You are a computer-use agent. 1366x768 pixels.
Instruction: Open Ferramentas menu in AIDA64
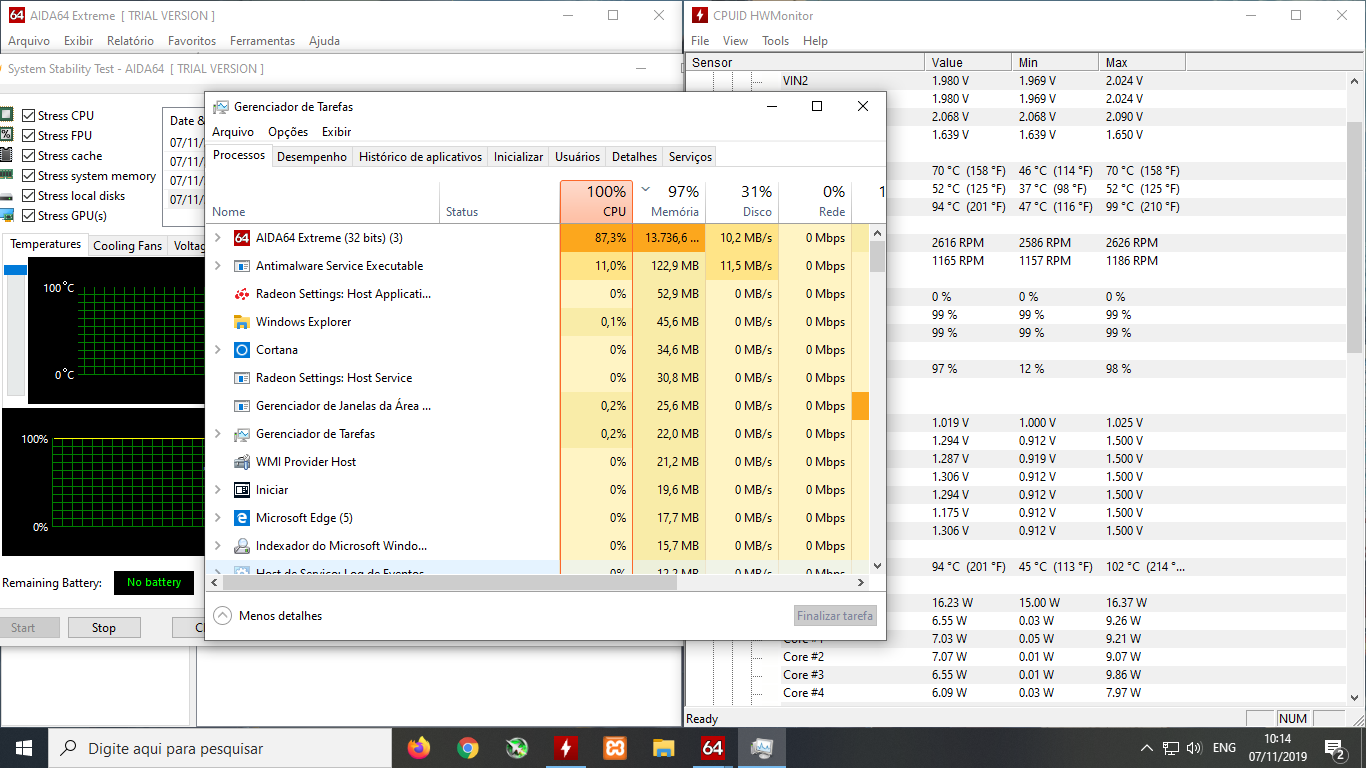pos(262,41)
